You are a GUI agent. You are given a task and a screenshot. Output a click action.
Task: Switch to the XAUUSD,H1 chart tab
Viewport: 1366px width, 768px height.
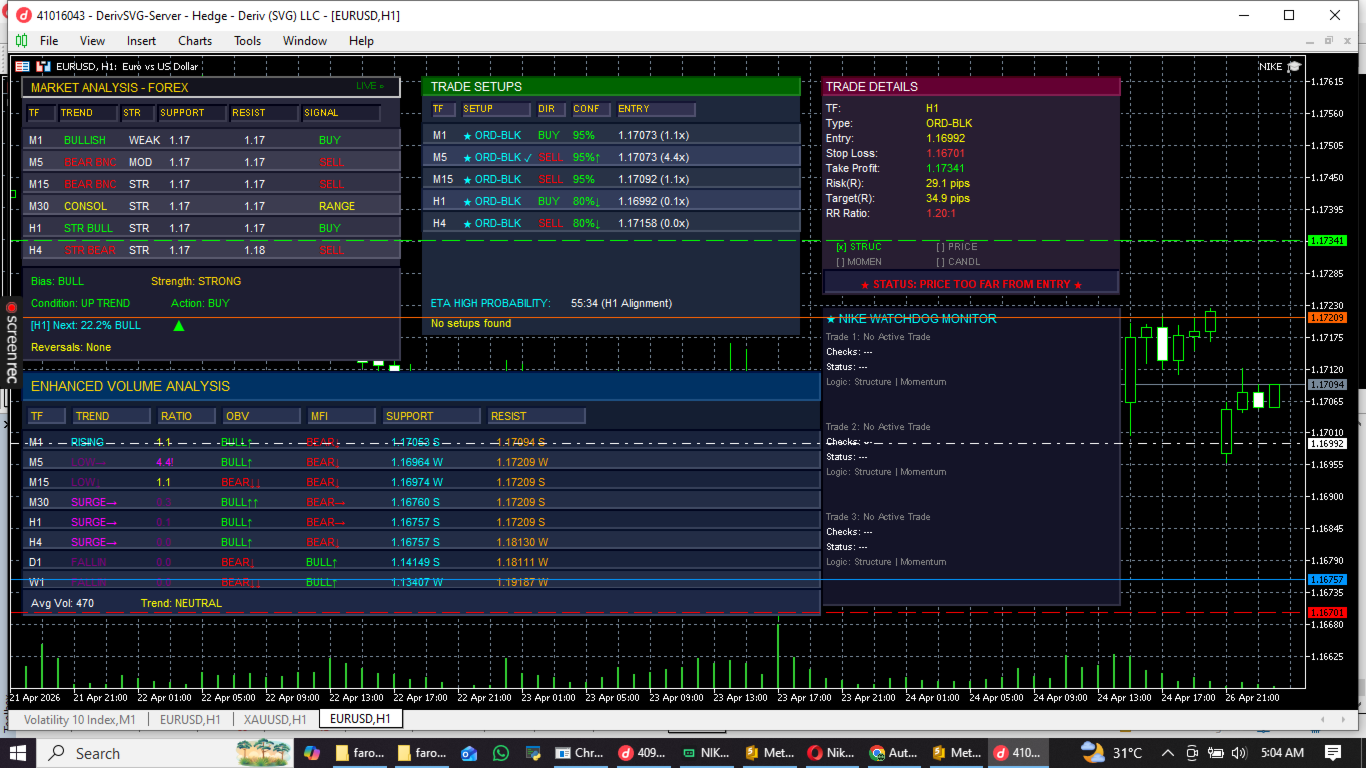click(x=275, y=719)
